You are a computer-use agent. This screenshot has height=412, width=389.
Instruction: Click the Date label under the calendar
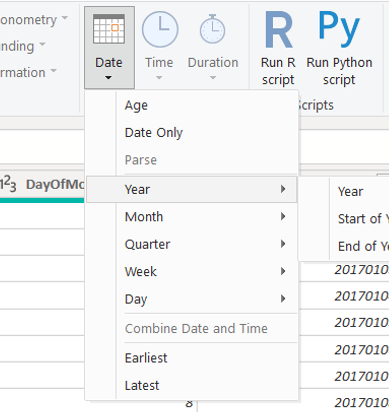click(109, 63)
